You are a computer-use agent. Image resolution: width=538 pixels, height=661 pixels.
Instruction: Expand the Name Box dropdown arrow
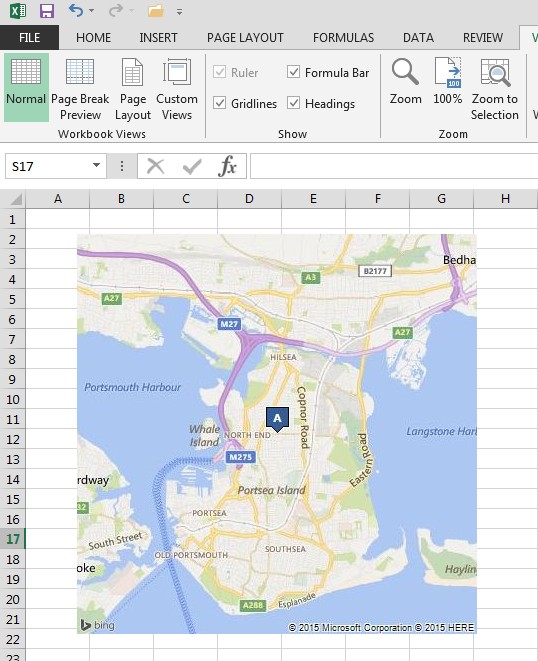[x=97, y=165]
